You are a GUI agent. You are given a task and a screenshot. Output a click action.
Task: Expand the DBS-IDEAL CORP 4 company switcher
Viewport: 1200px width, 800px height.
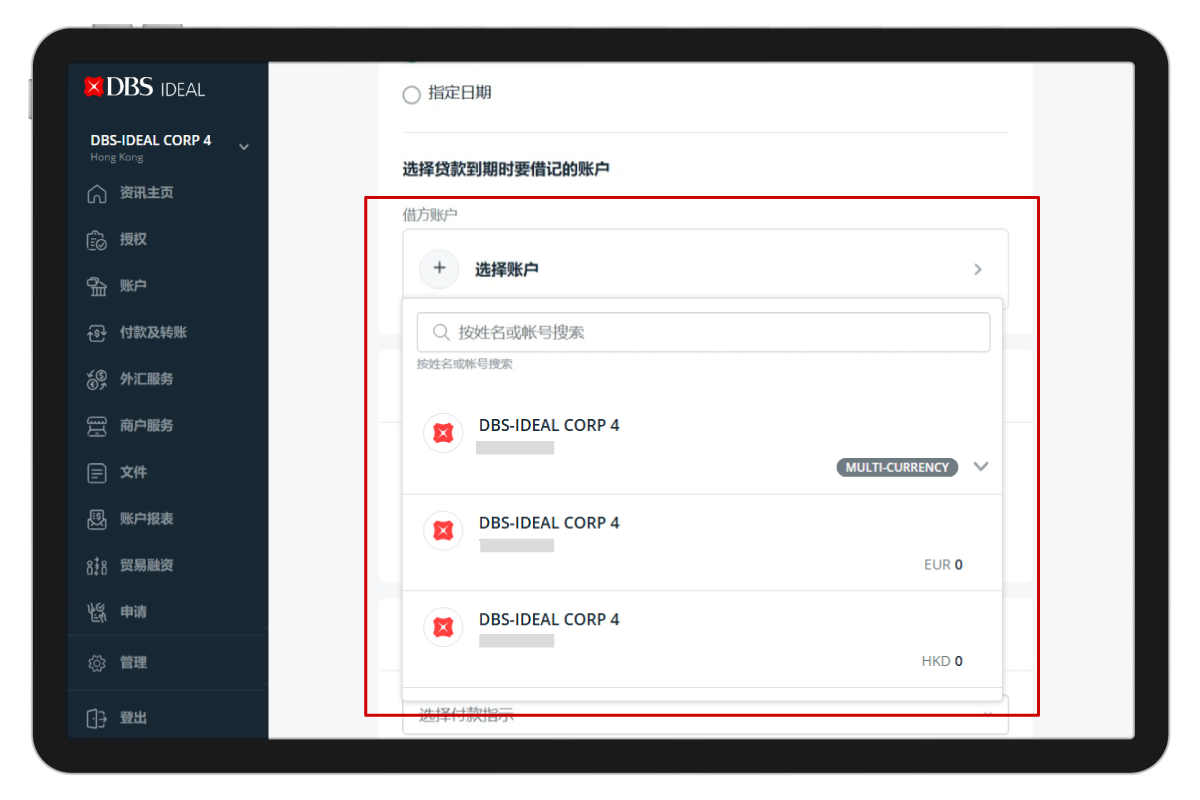coord(244,147)
